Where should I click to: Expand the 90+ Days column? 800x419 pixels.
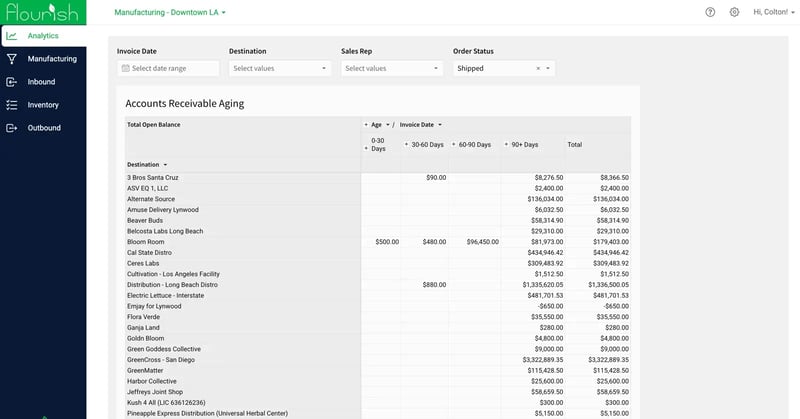tap(506, 144)
